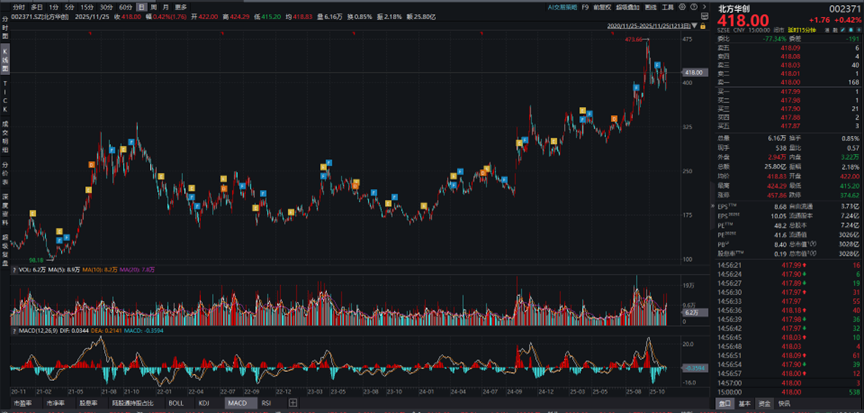864x413 pixels.
Task: Expand the 更多 timeframe options
Action: point(181,6)
